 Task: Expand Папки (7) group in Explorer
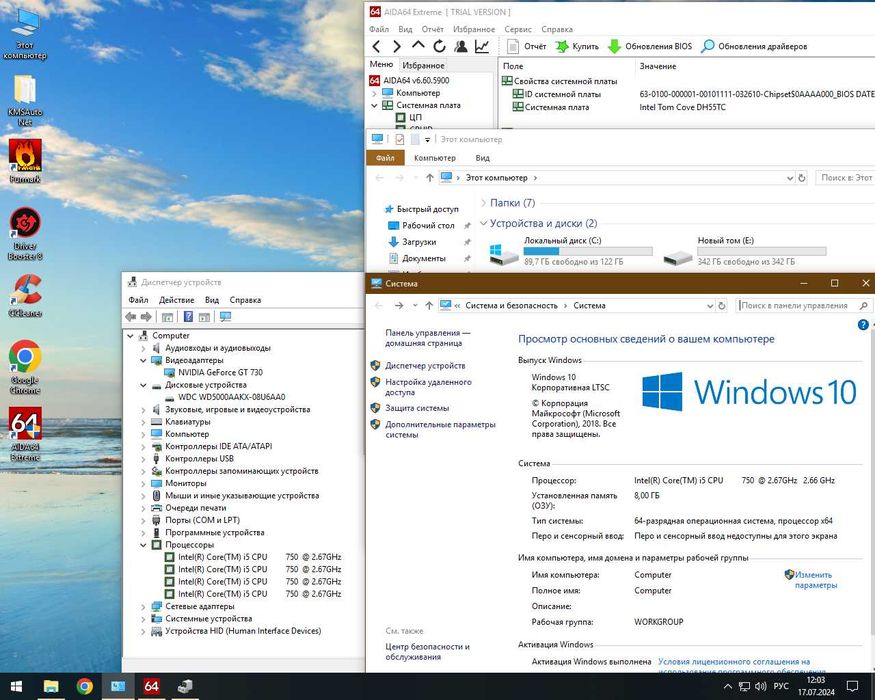pyautogui.click(x=483, y=203)
